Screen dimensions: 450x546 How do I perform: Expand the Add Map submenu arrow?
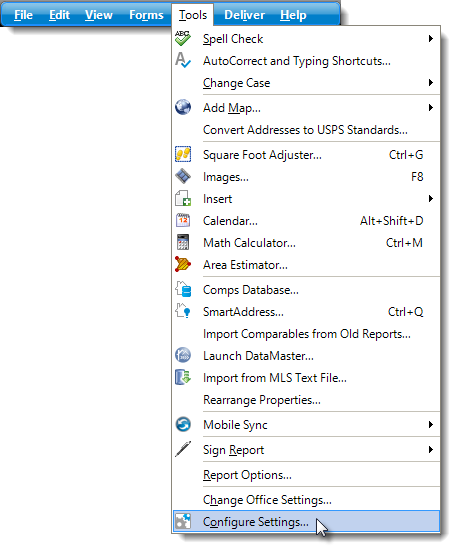(x=431, y=108)
